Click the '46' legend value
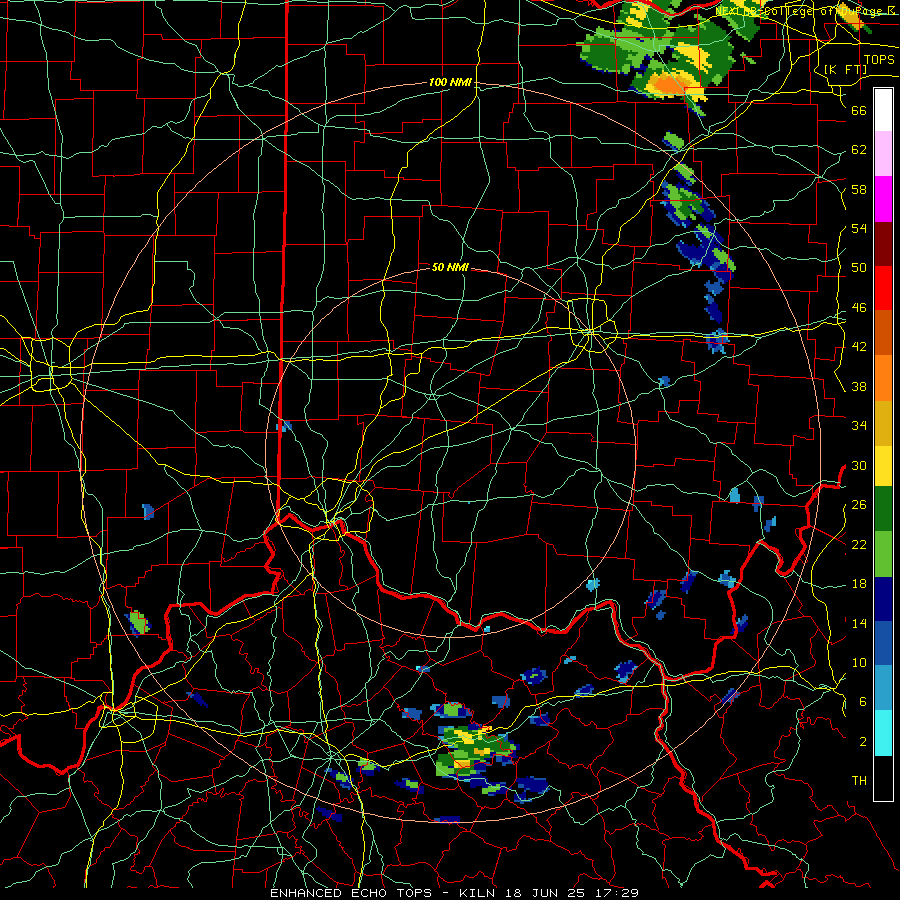The image size is (900, 900). [x=859, y=308]
